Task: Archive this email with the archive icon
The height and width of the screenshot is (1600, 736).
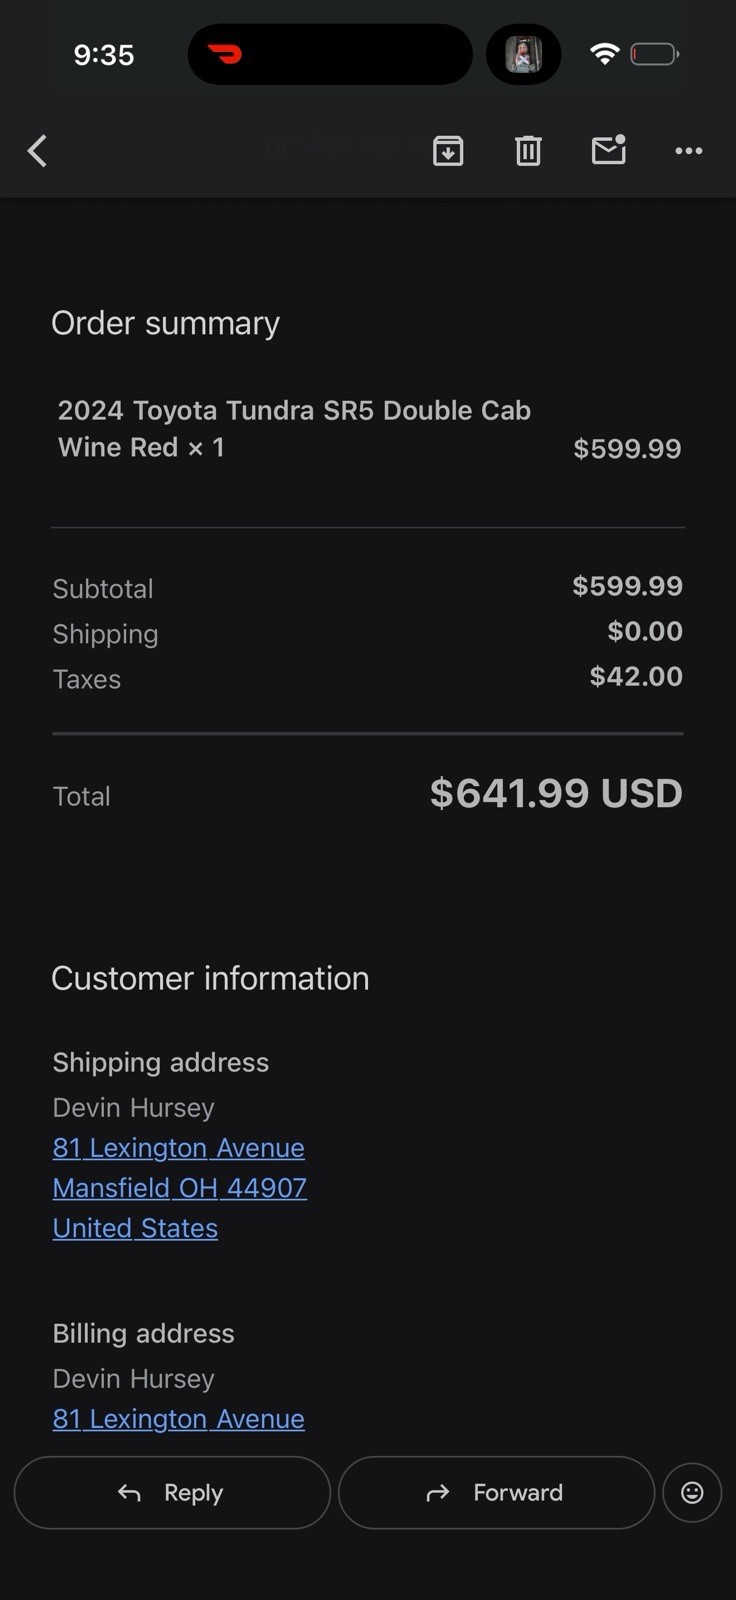Action: pyautogui.click(x=448, y=151)
